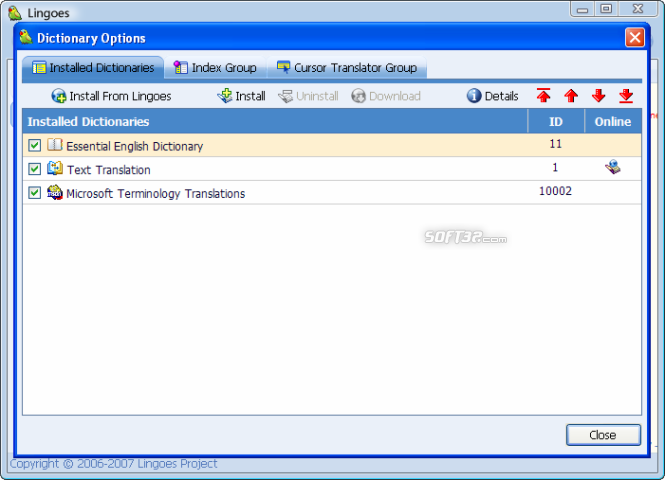665x480 pixels.
Task: Click Lingoes parrot icon in main window
Action: (x=15, y=13)
